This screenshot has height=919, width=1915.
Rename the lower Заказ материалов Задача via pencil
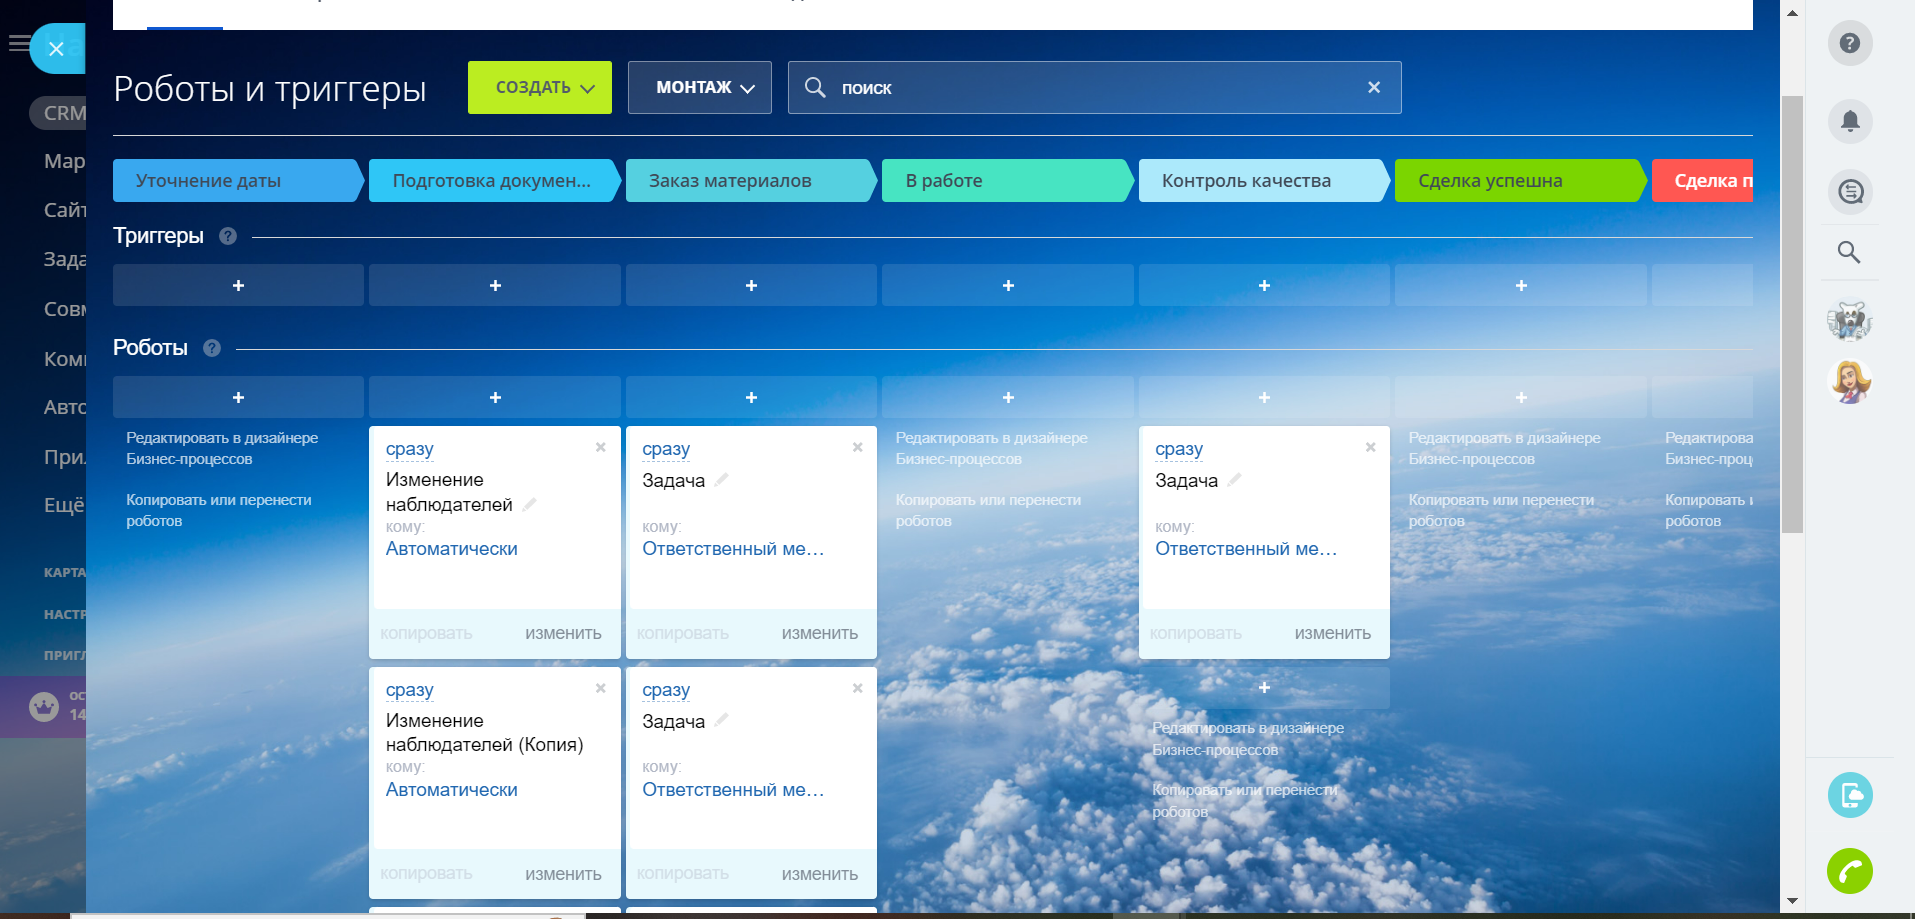point(721,720)
